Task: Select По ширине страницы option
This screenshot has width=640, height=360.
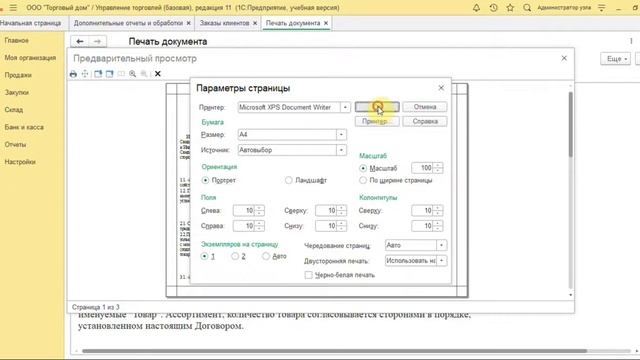Action: pos(363,180)
